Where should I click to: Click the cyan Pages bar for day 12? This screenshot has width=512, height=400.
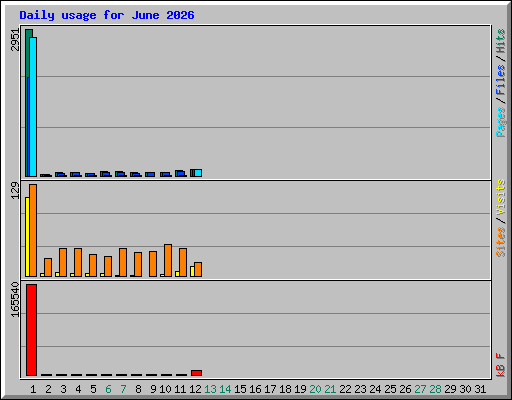[x=198, y=173]
